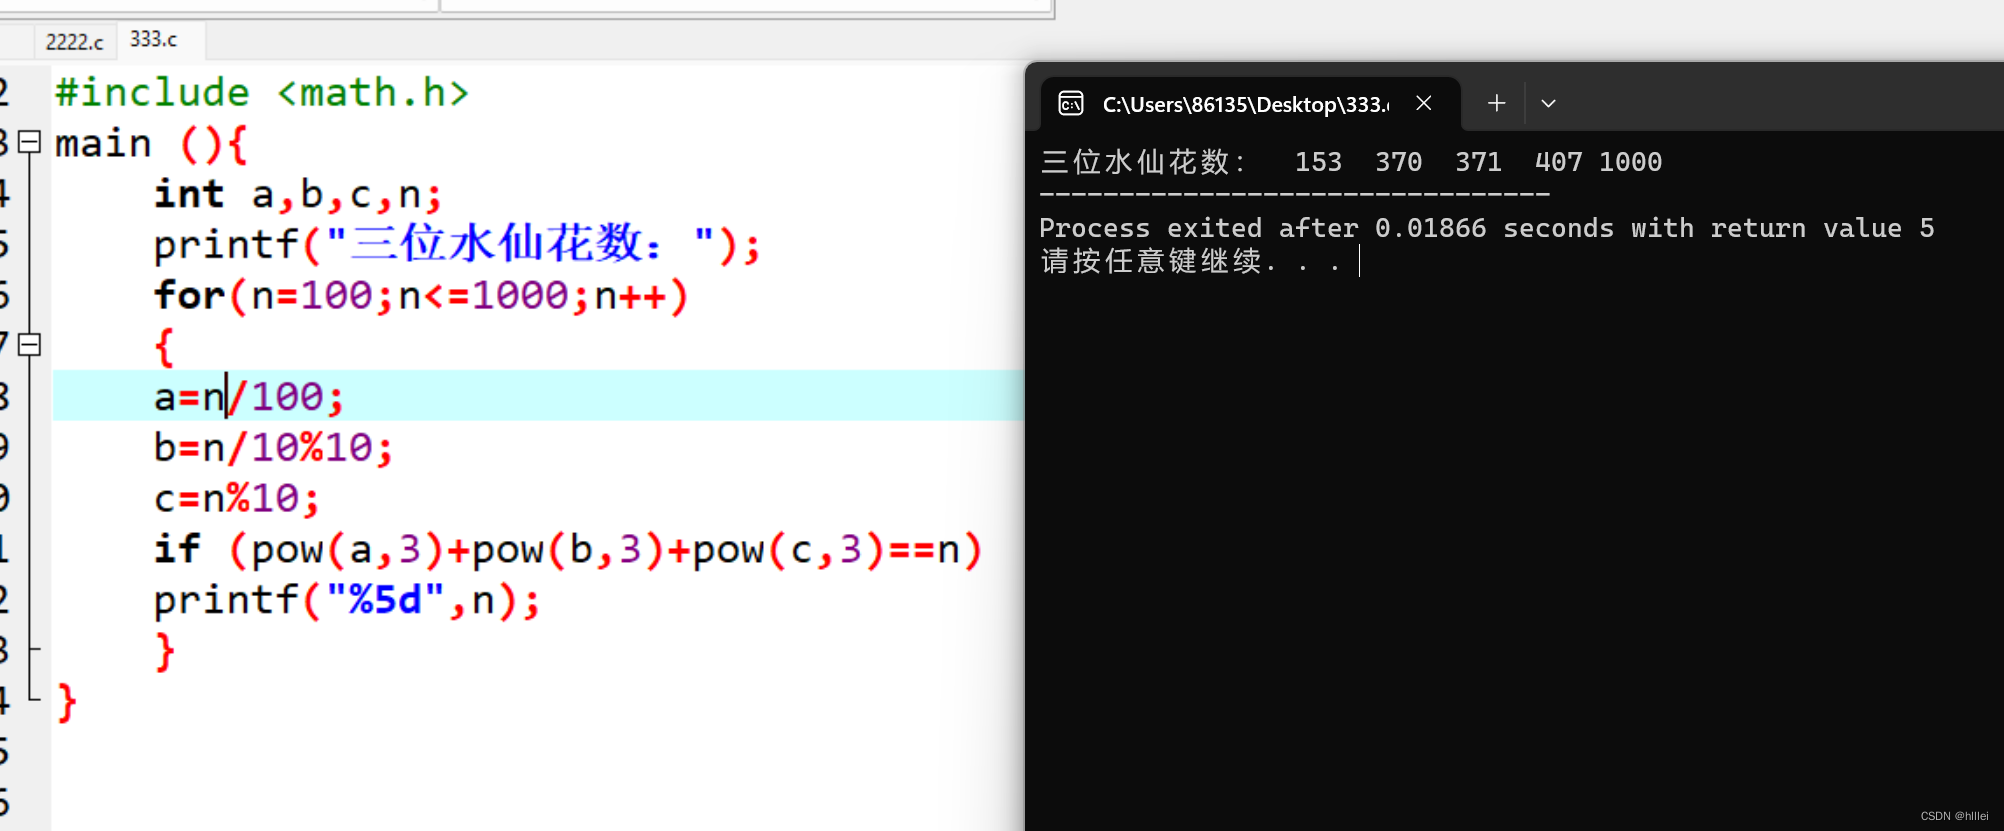Click the 'if (pow(a,3)+pow(b,3)...' line
2004x831 pixels.
click(568, 549)
